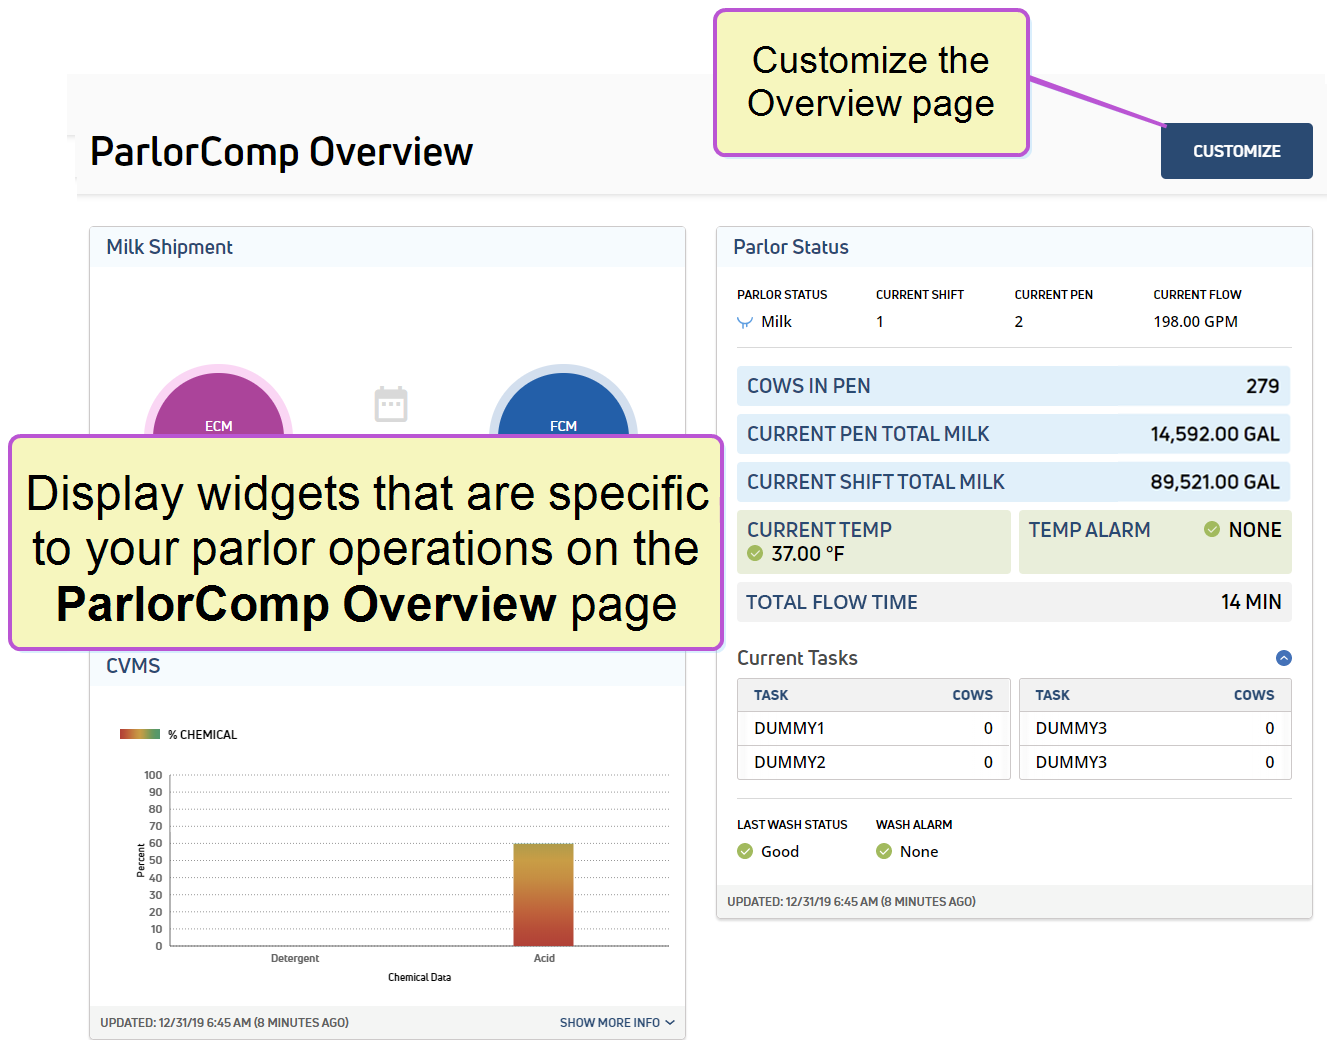1337x1040 pixels.
Task: Click the 37.00 °F temperature value
Action: click(808, 554)
